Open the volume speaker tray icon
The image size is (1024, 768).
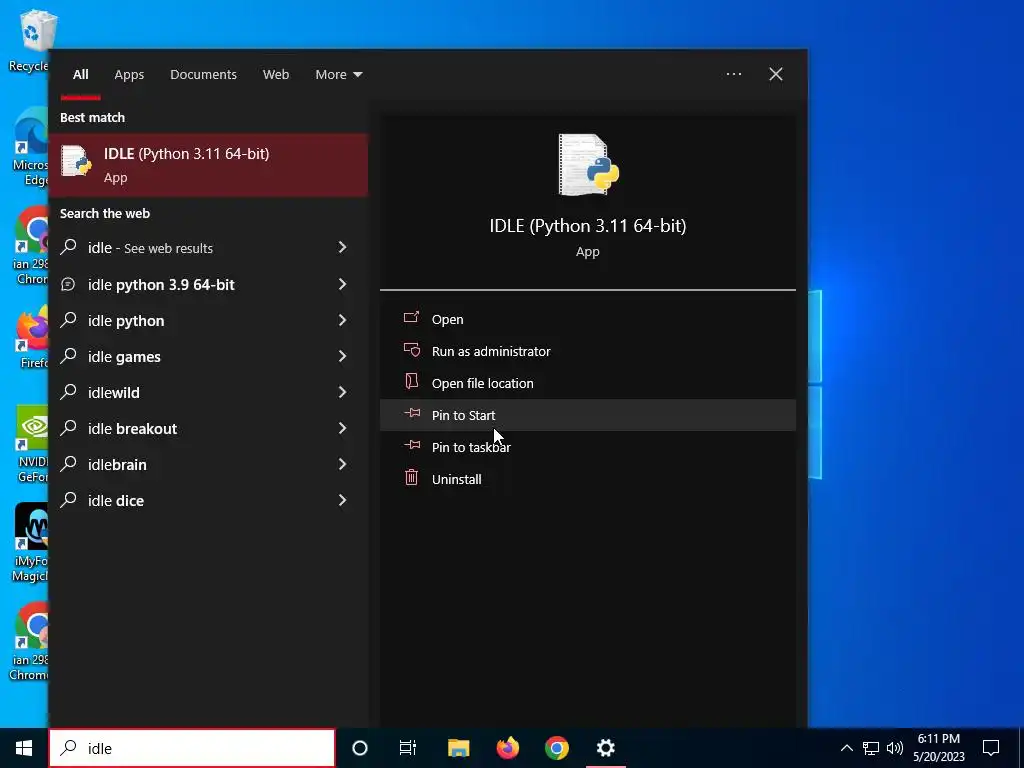click(x=895, y=748)
